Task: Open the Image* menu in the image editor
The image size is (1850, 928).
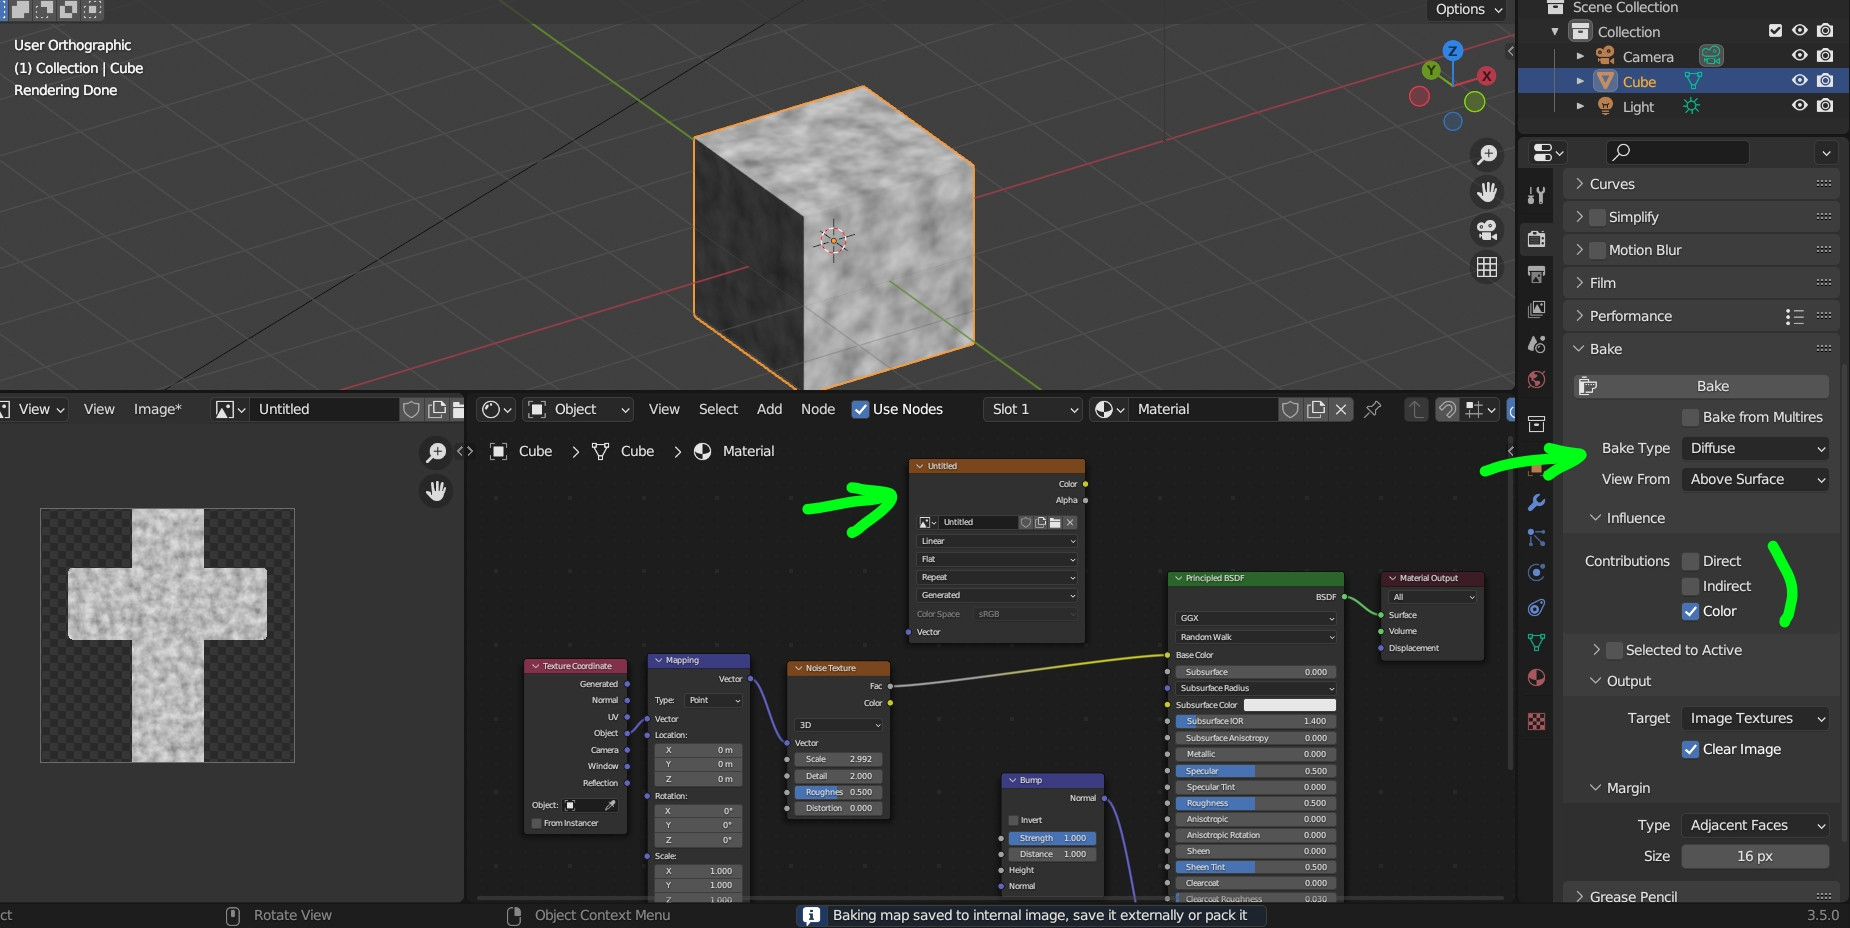Action: pos(158,409)
